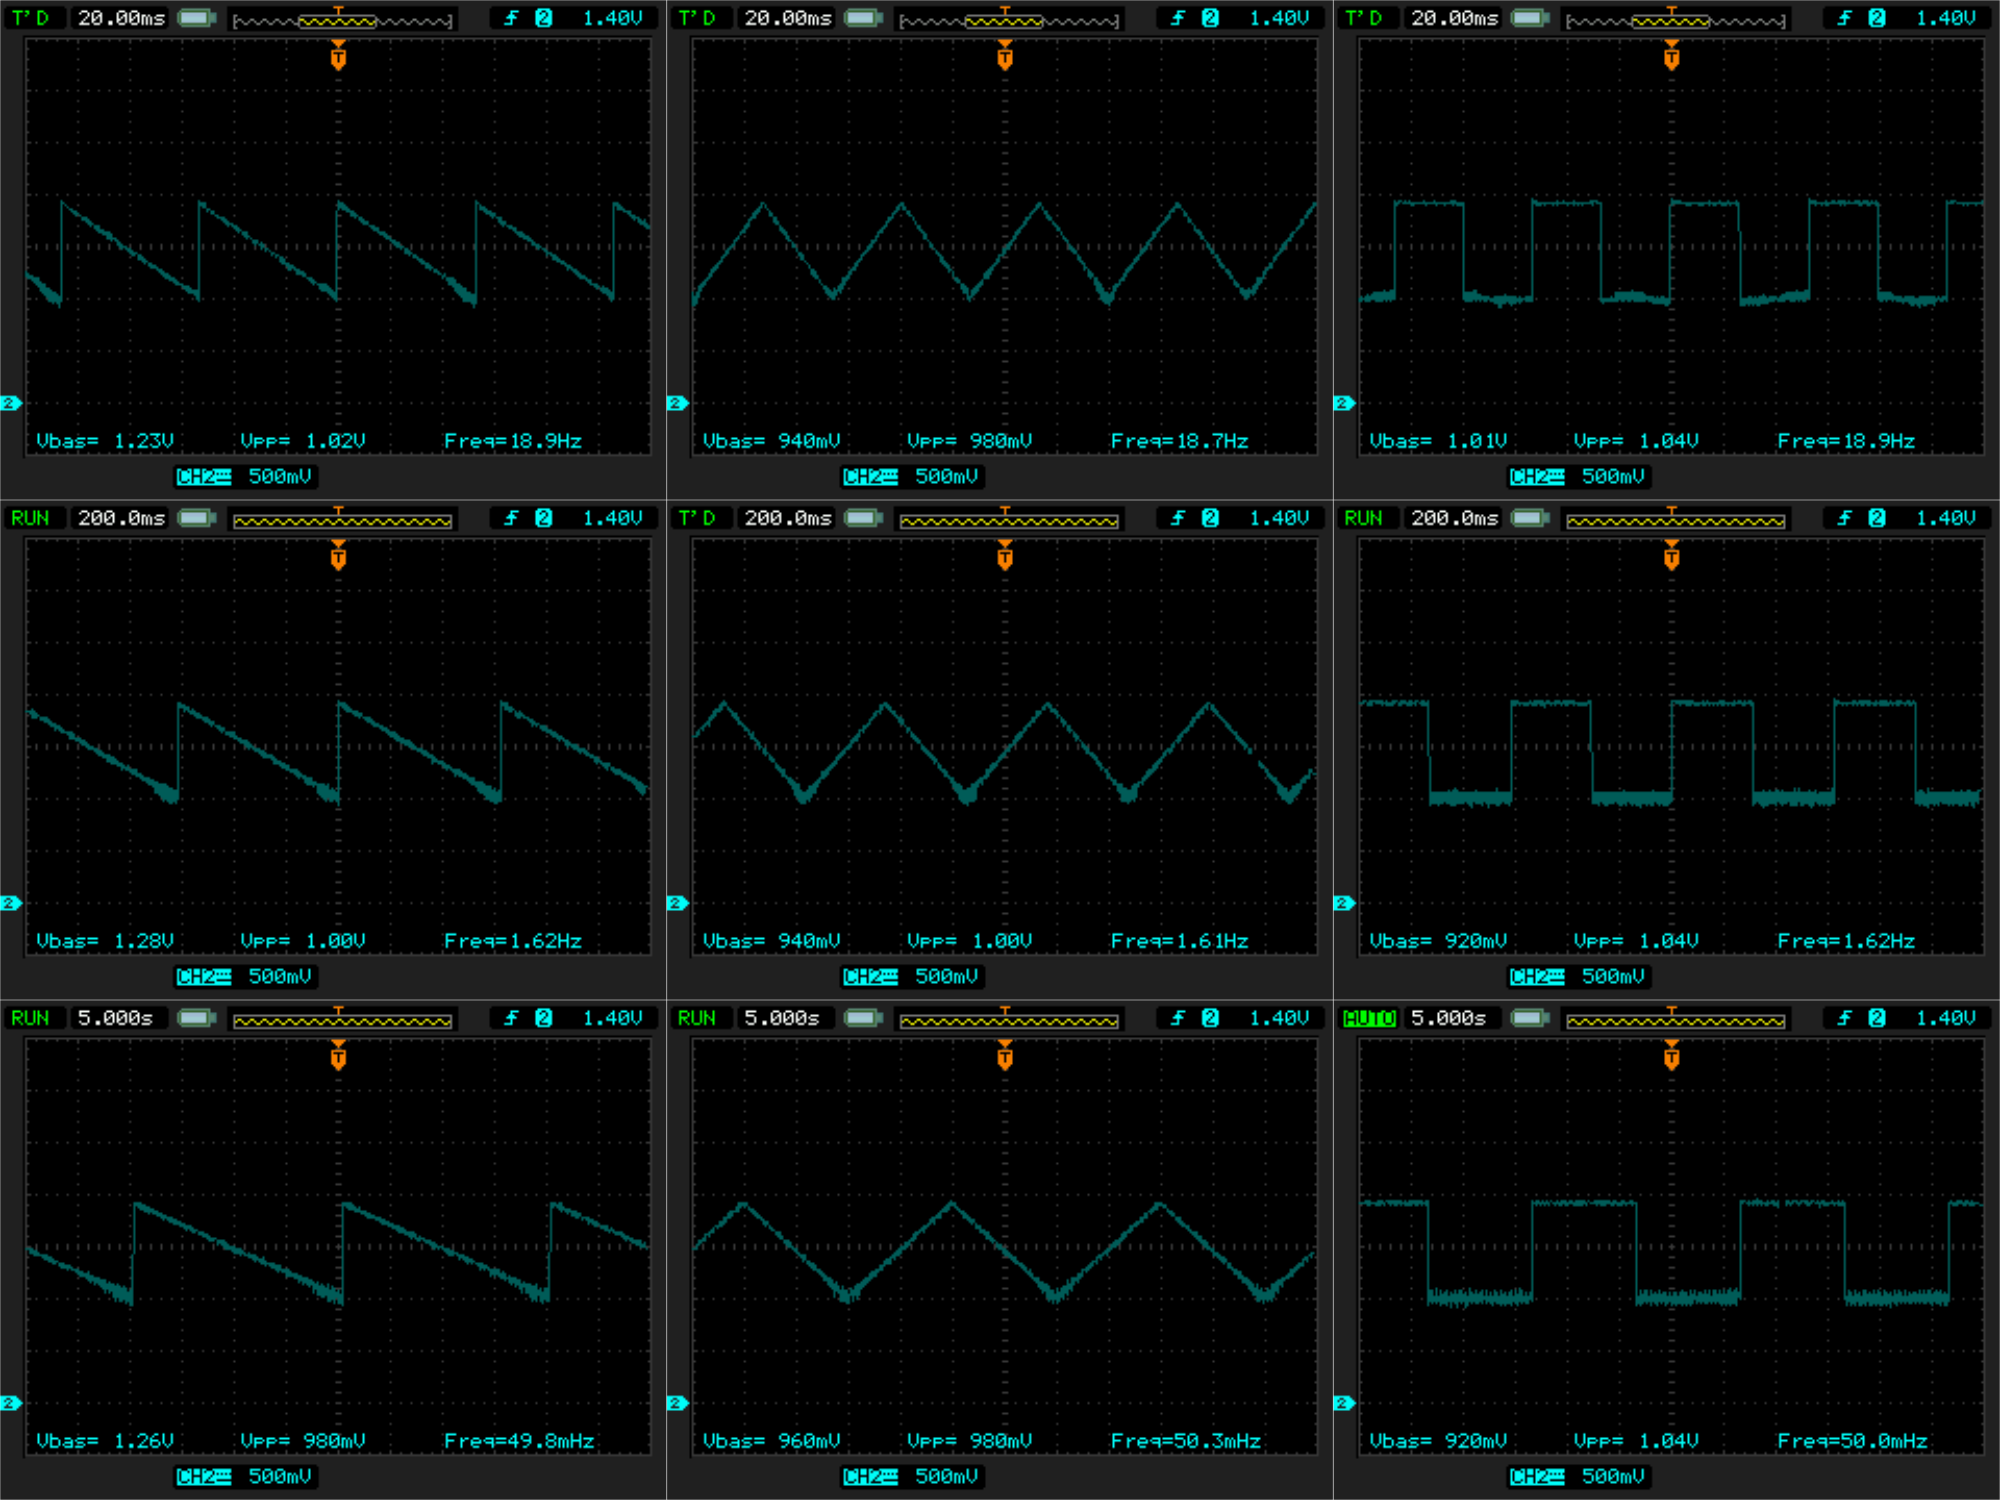Viewport: 2000px width, 1500px height.
Task: Click Vbas= 1.28V measurement
Action: click(x=105, y=941)
